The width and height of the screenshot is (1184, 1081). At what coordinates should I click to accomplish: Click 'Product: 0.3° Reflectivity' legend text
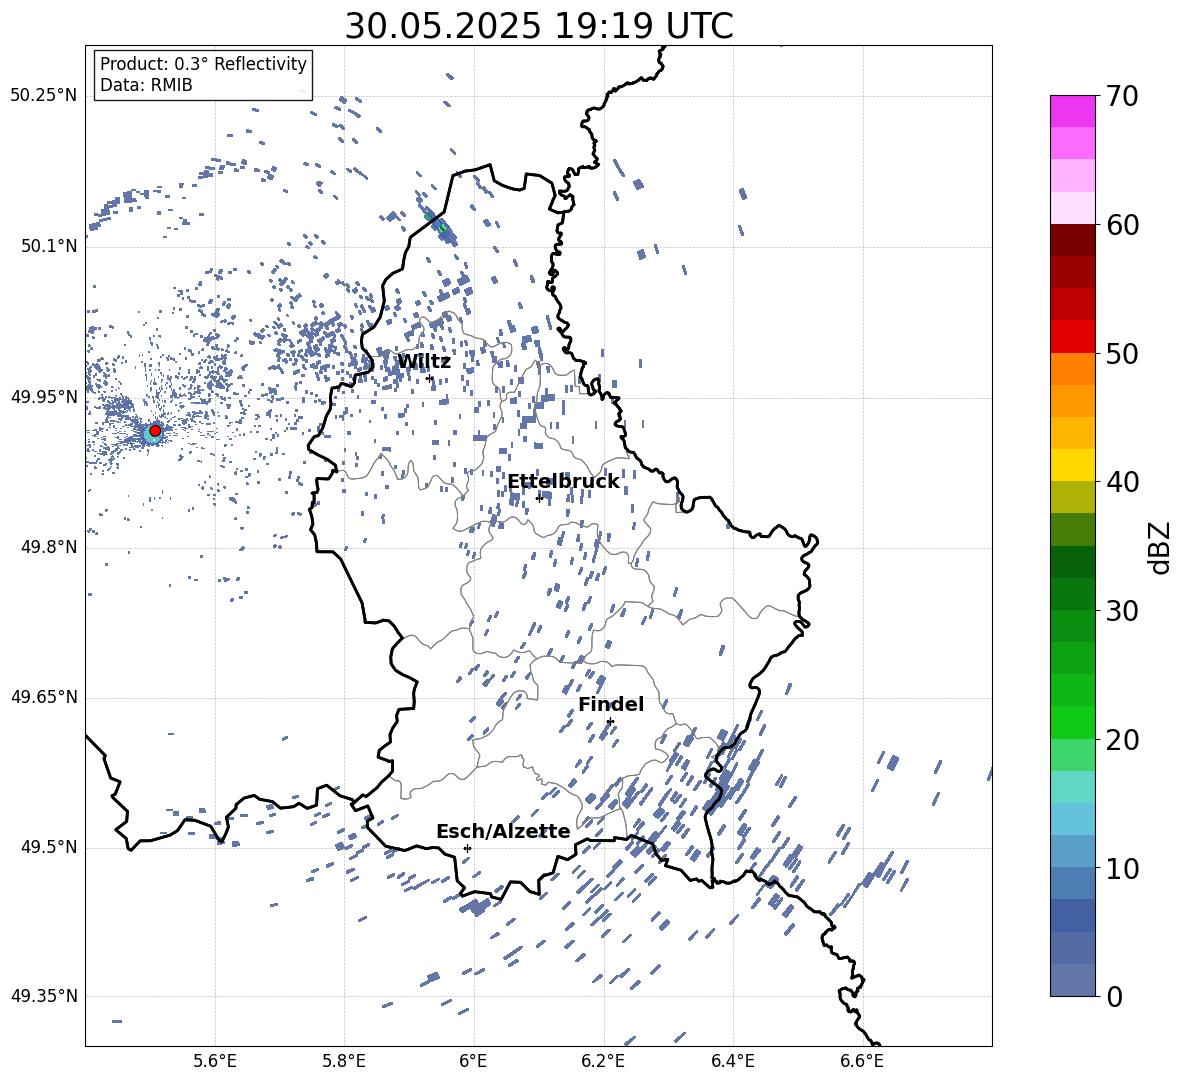203,64
